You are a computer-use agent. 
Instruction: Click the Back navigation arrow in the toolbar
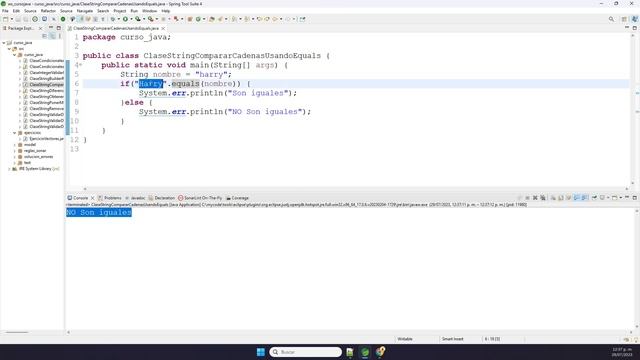[275, 19]
